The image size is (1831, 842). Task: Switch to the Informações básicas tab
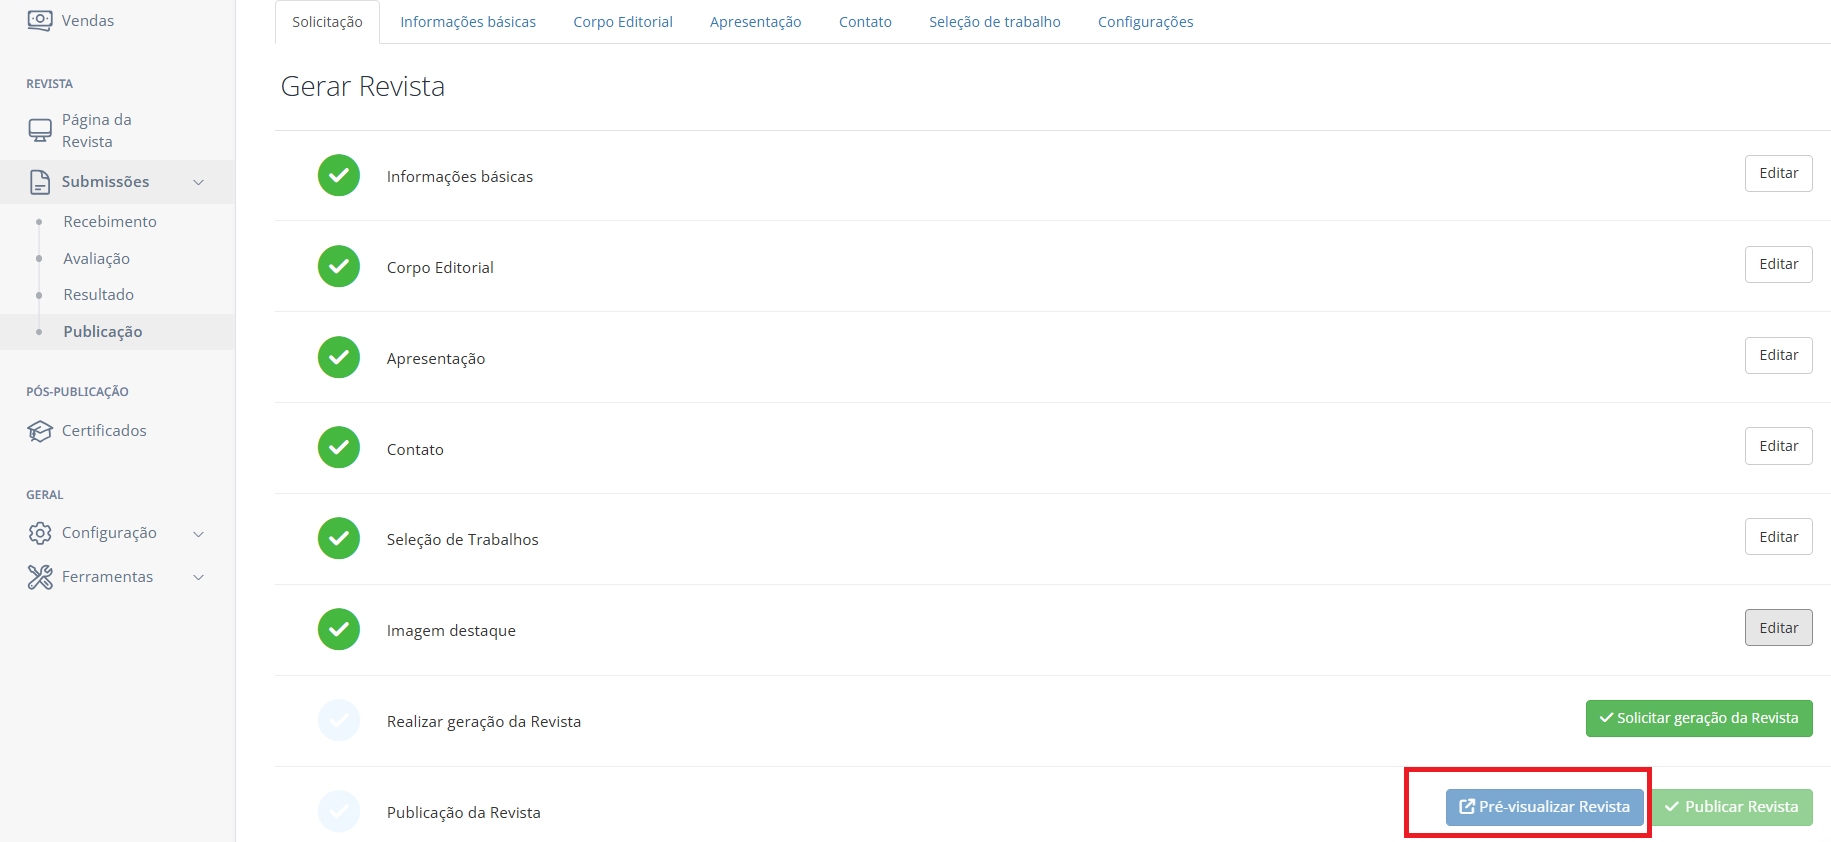click(468, 22)
